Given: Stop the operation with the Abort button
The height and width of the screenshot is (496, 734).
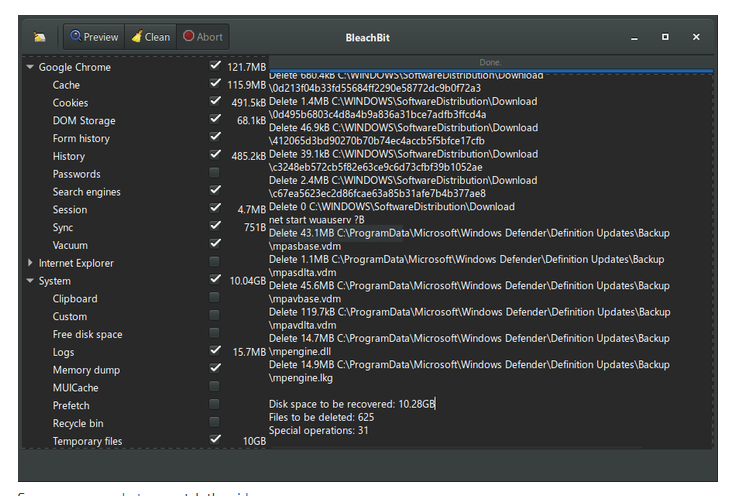Looking at the screenshot, I should coord(203,37).
